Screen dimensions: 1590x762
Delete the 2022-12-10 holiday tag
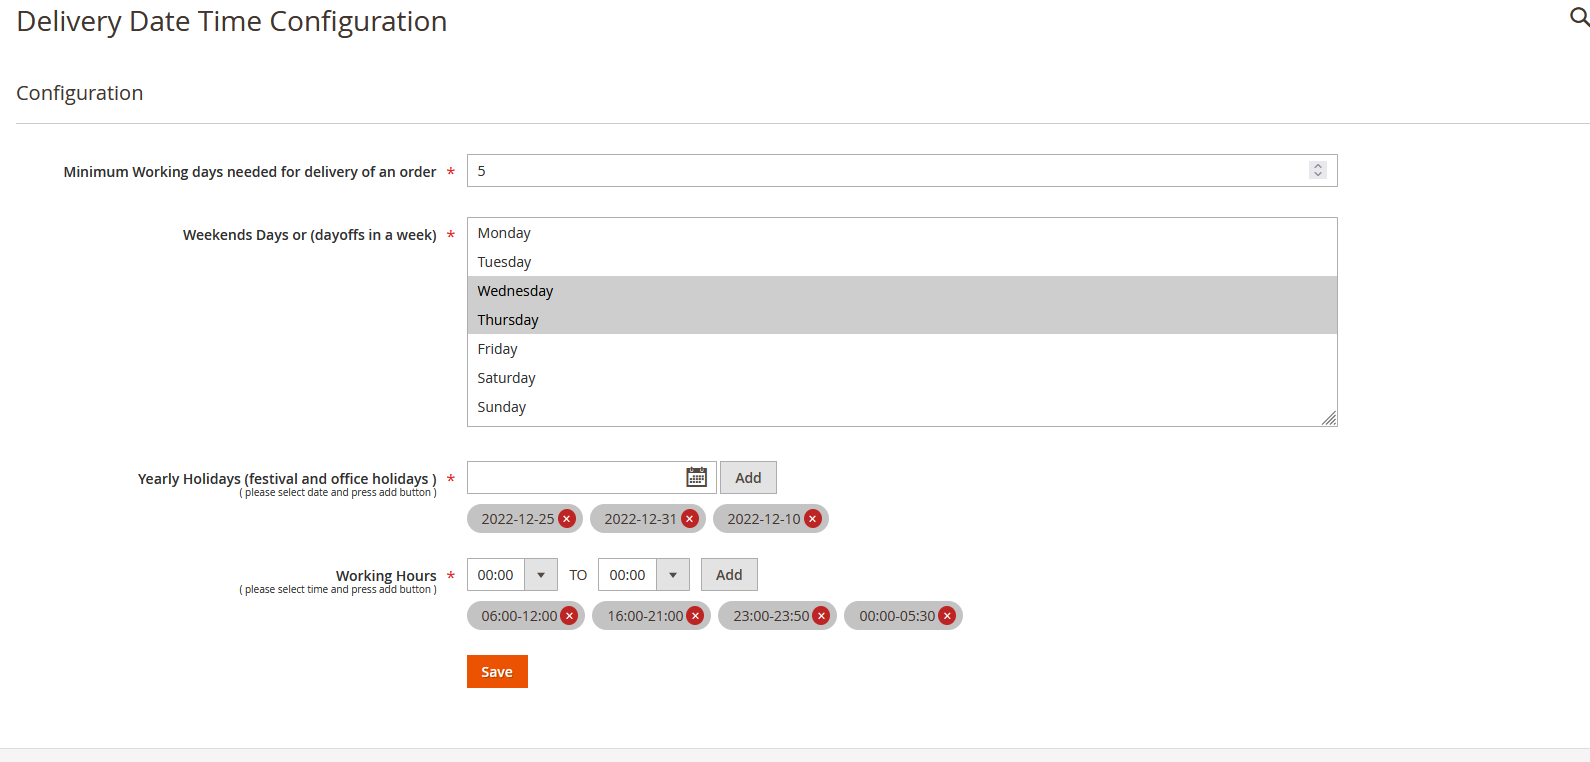click(x=813, y=519)
